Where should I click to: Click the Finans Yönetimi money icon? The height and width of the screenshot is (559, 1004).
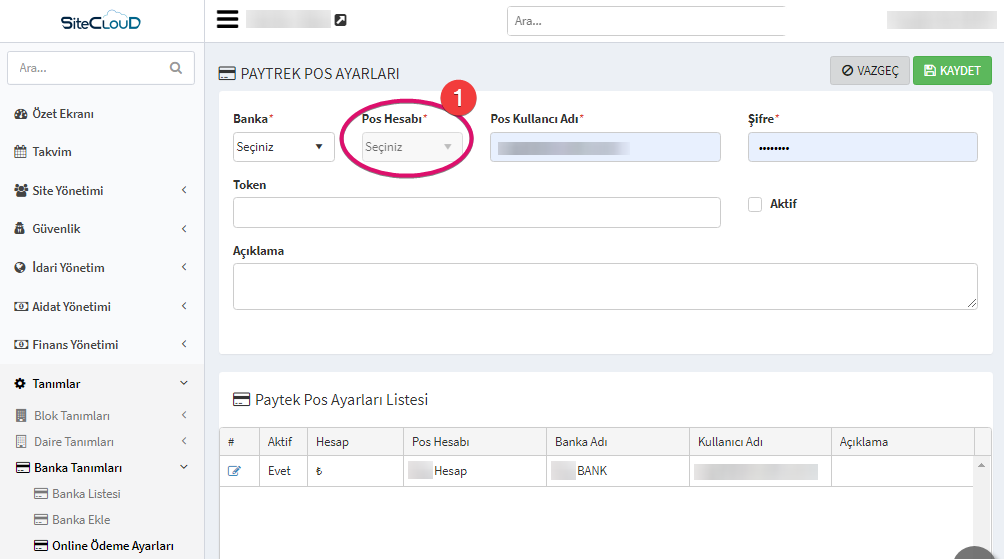21,344
